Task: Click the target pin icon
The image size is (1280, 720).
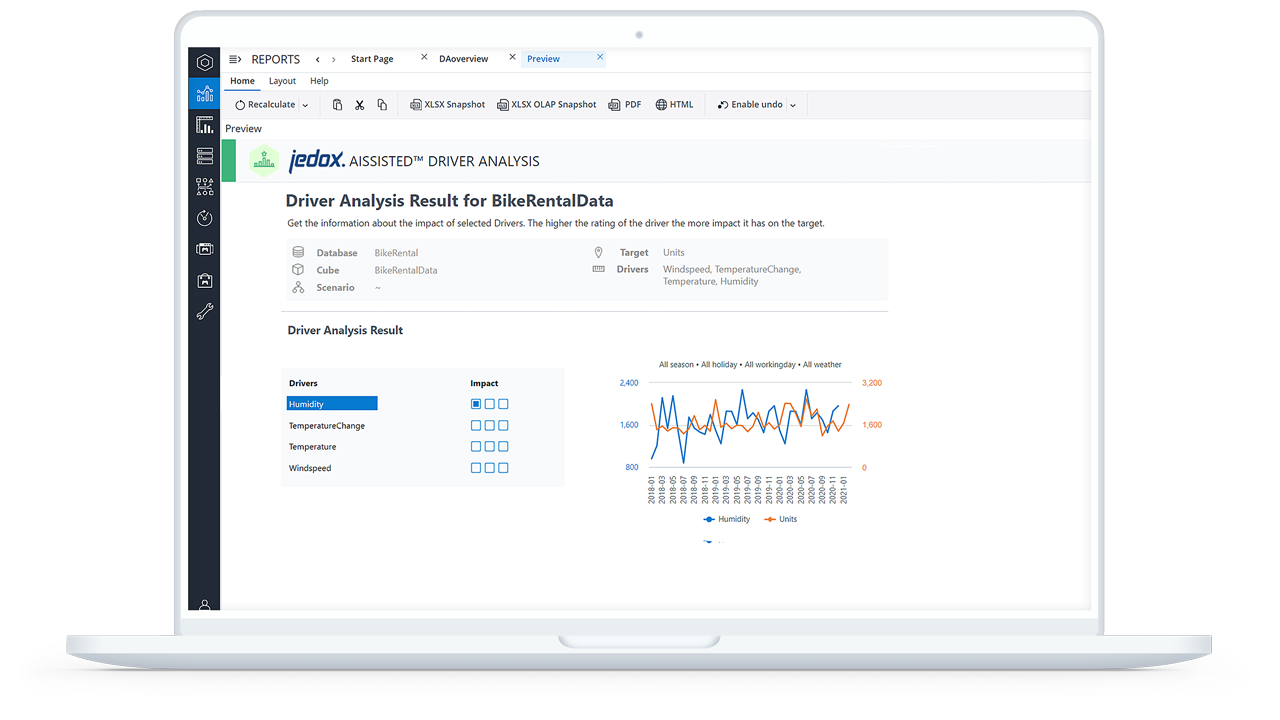Action: point(599,253)
